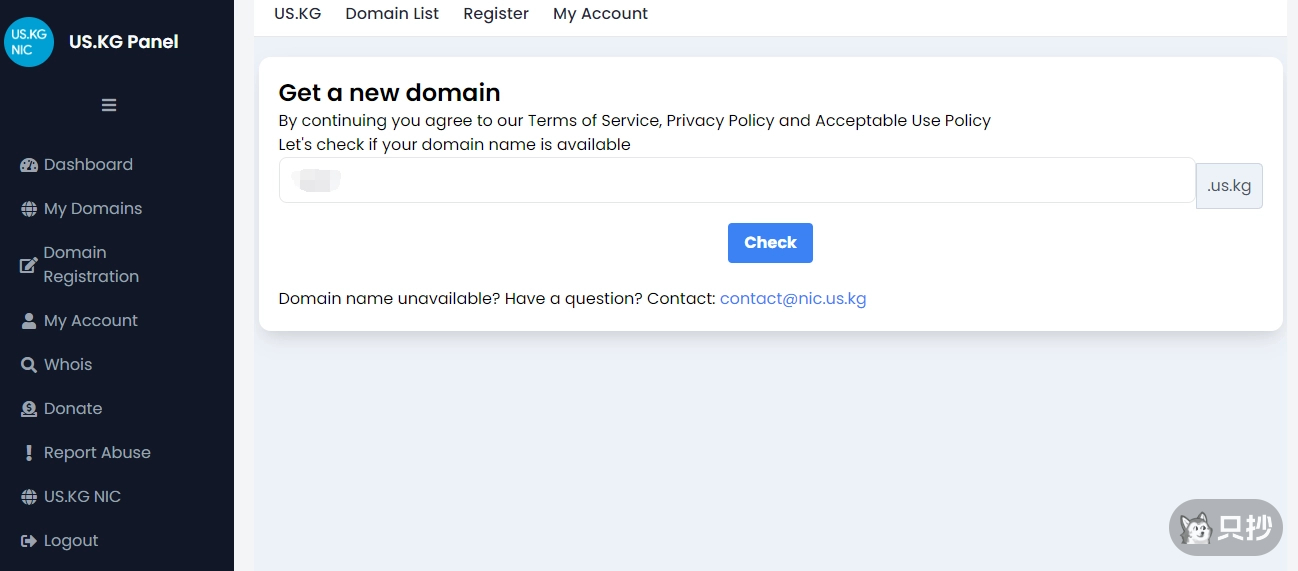Focus the domain name input field
1298x571 pixels.
[x=737, y=181]
